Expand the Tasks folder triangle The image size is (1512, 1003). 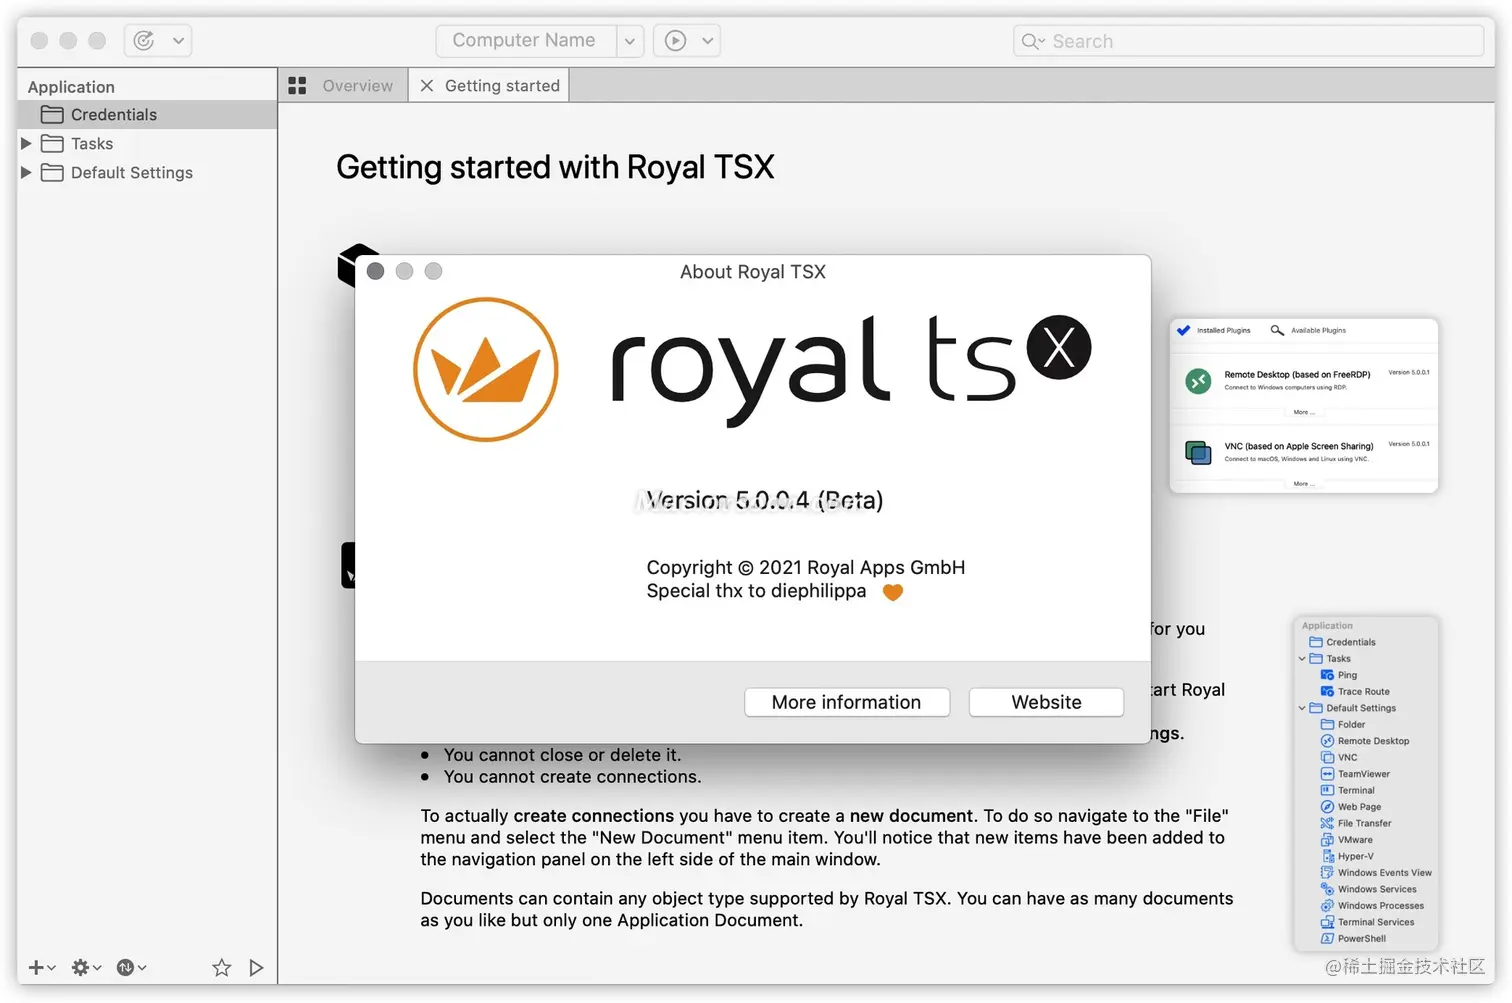click(26, 144)
